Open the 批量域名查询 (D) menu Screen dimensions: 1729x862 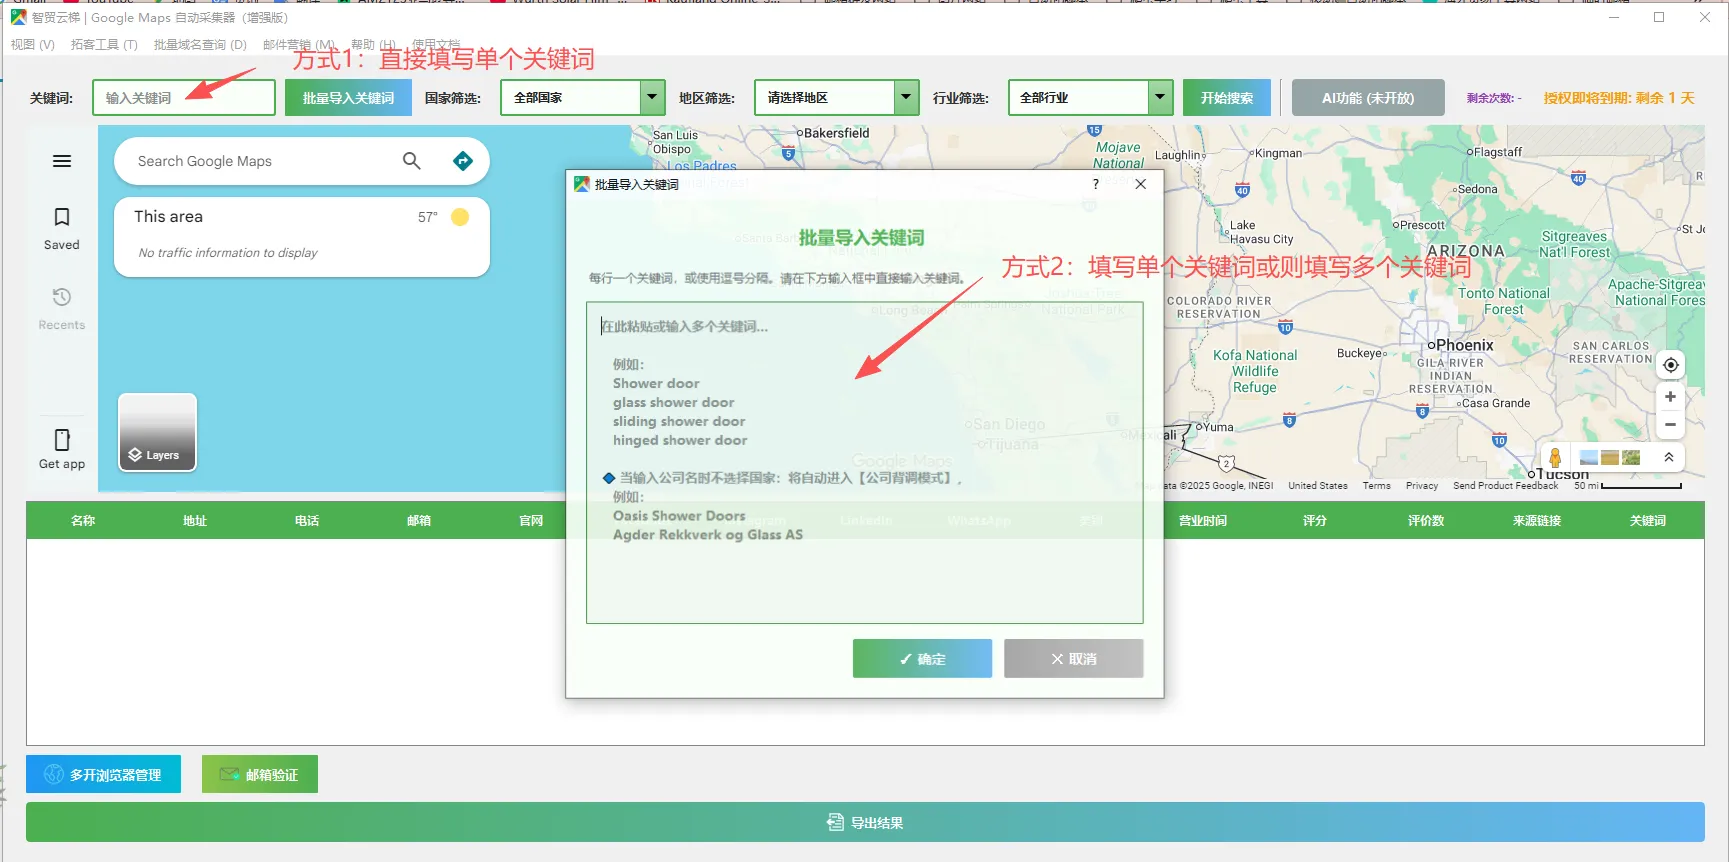click(200, 45)
